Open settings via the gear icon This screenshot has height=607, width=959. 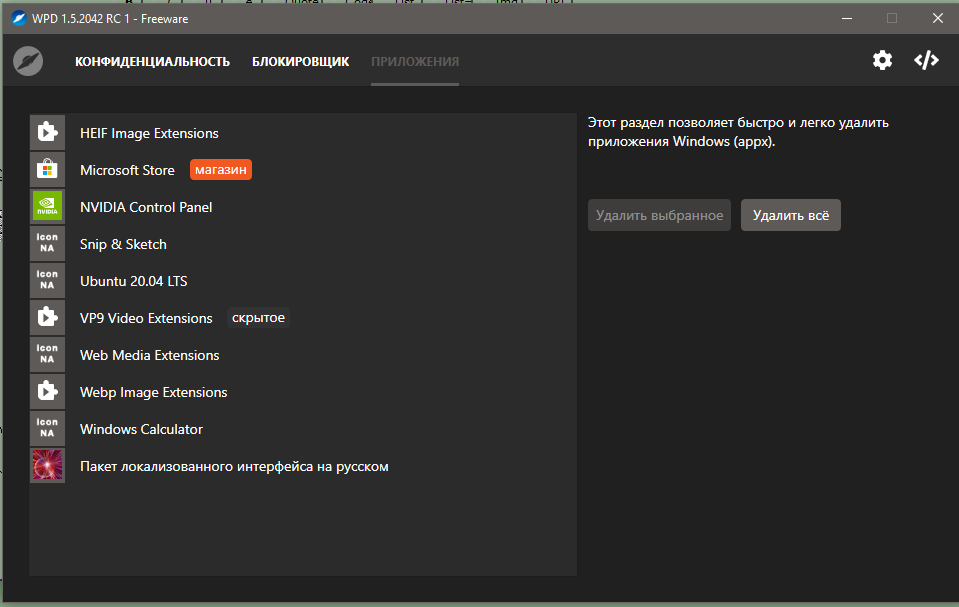(882, 60)
